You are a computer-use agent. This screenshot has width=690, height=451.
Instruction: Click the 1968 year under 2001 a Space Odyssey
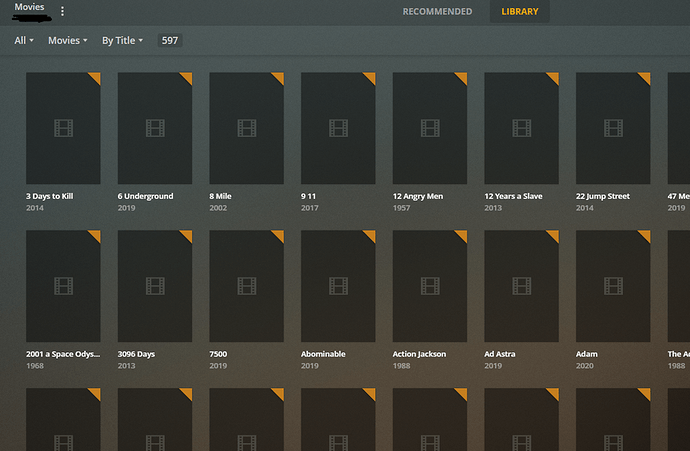pyautogui.click(x=35, y=366)
